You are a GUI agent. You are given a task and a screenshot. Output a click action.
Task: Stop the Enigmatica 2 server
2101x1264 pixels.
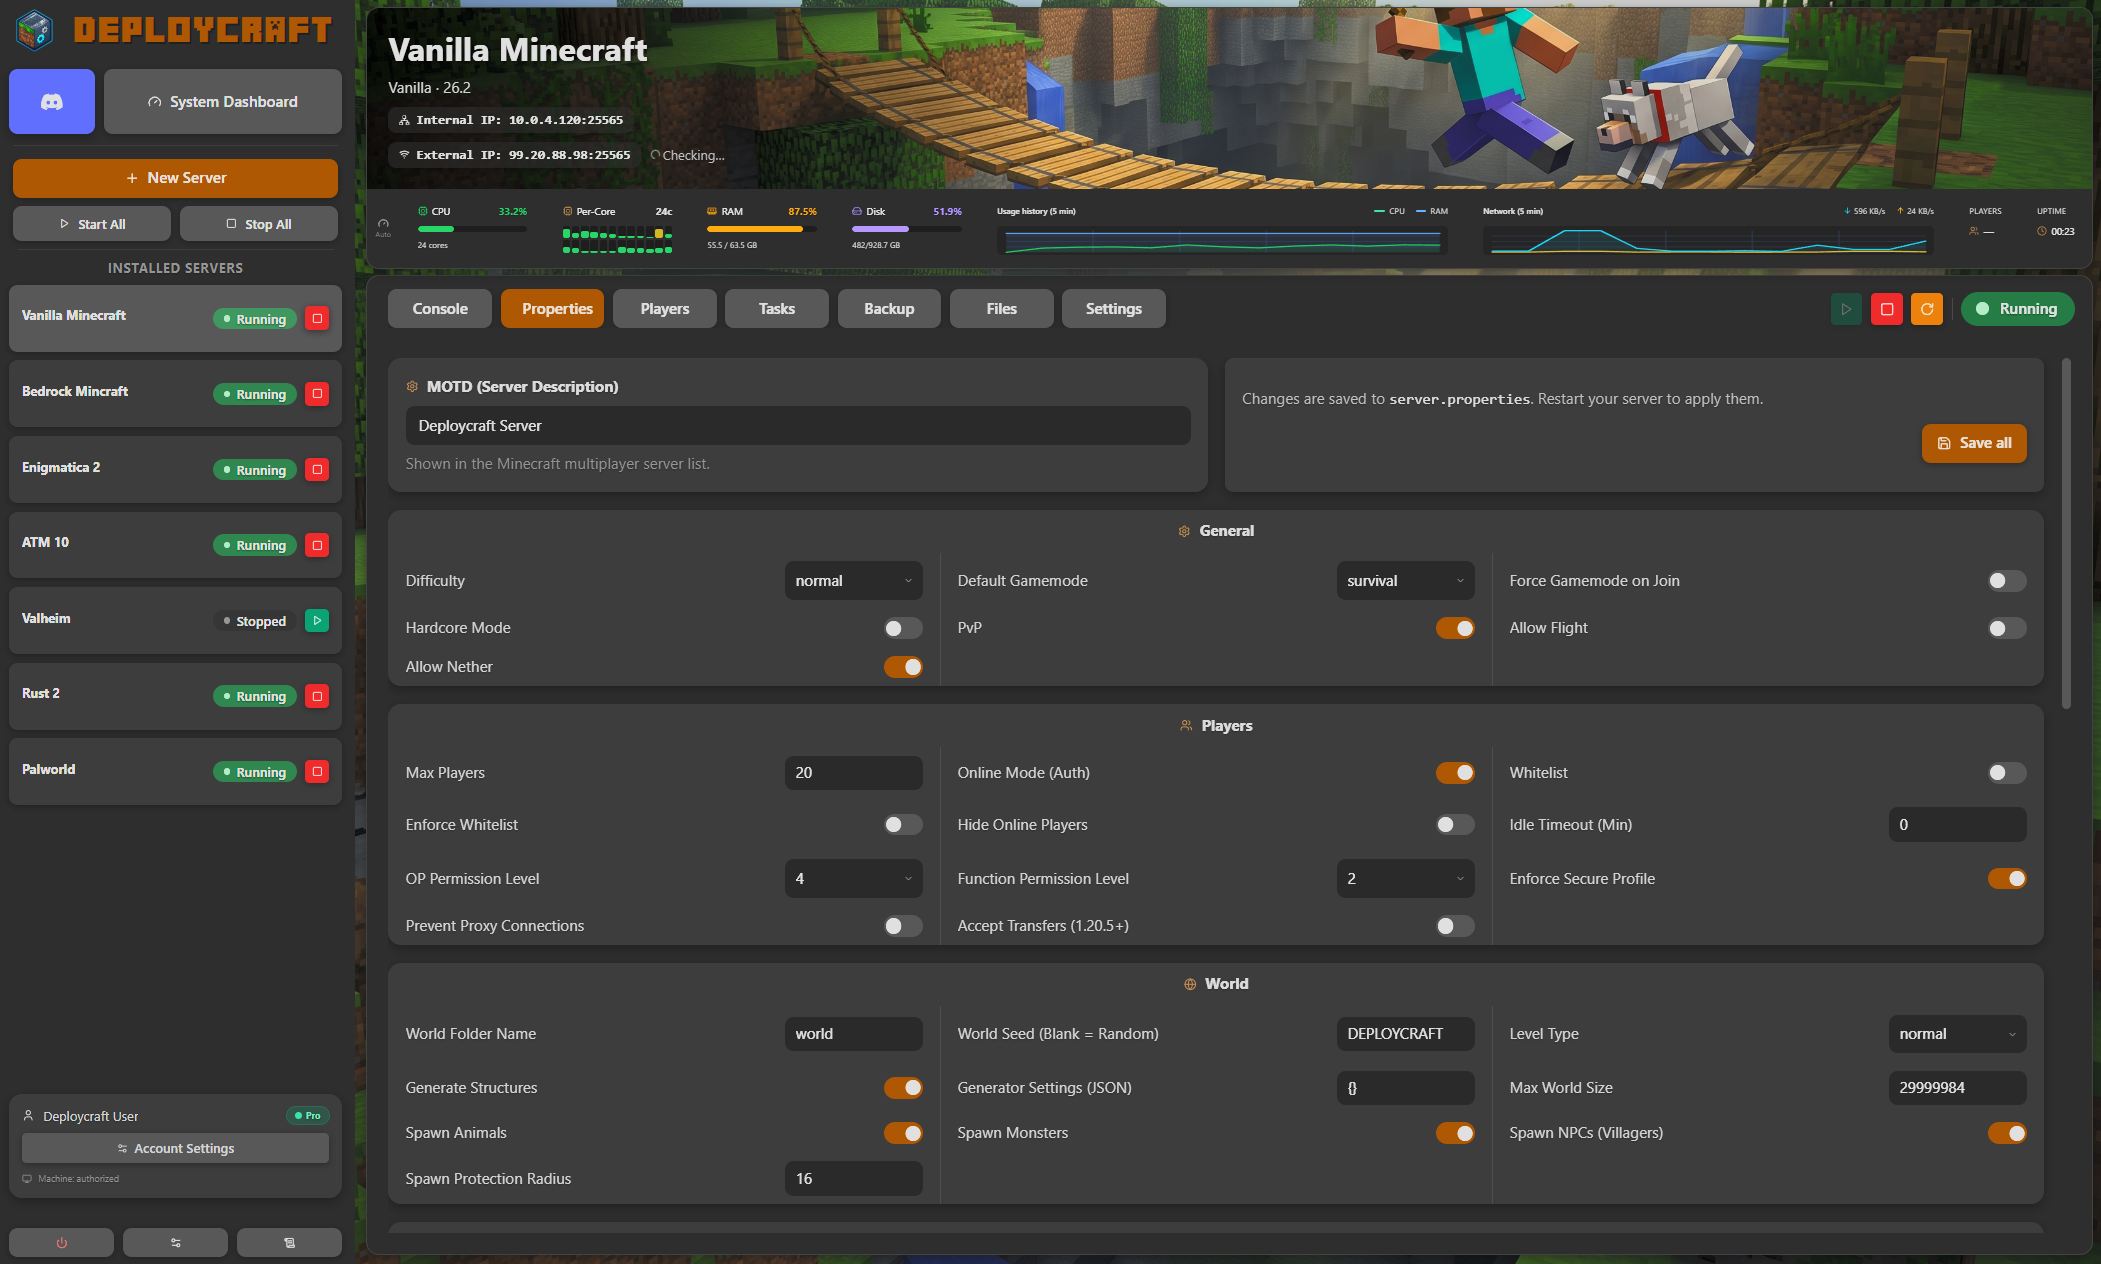[317, 470]
